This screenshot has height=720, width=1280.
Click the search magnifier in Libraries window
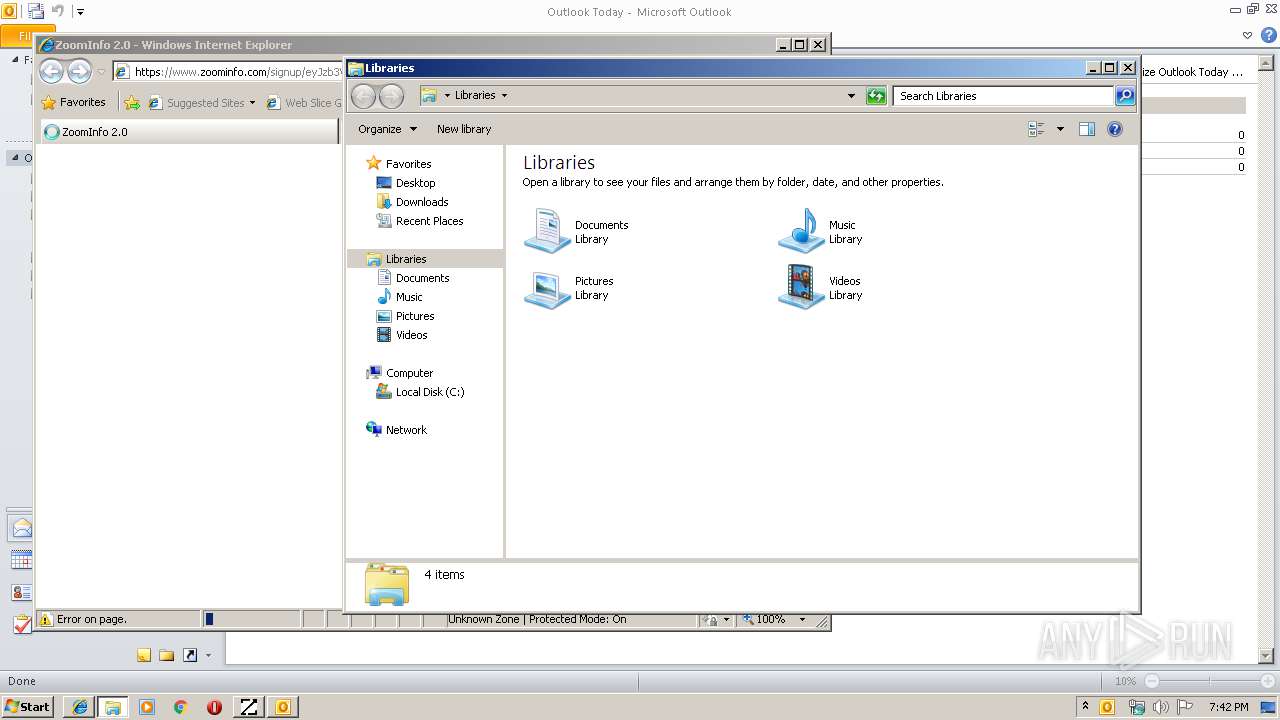[1125, 96]
